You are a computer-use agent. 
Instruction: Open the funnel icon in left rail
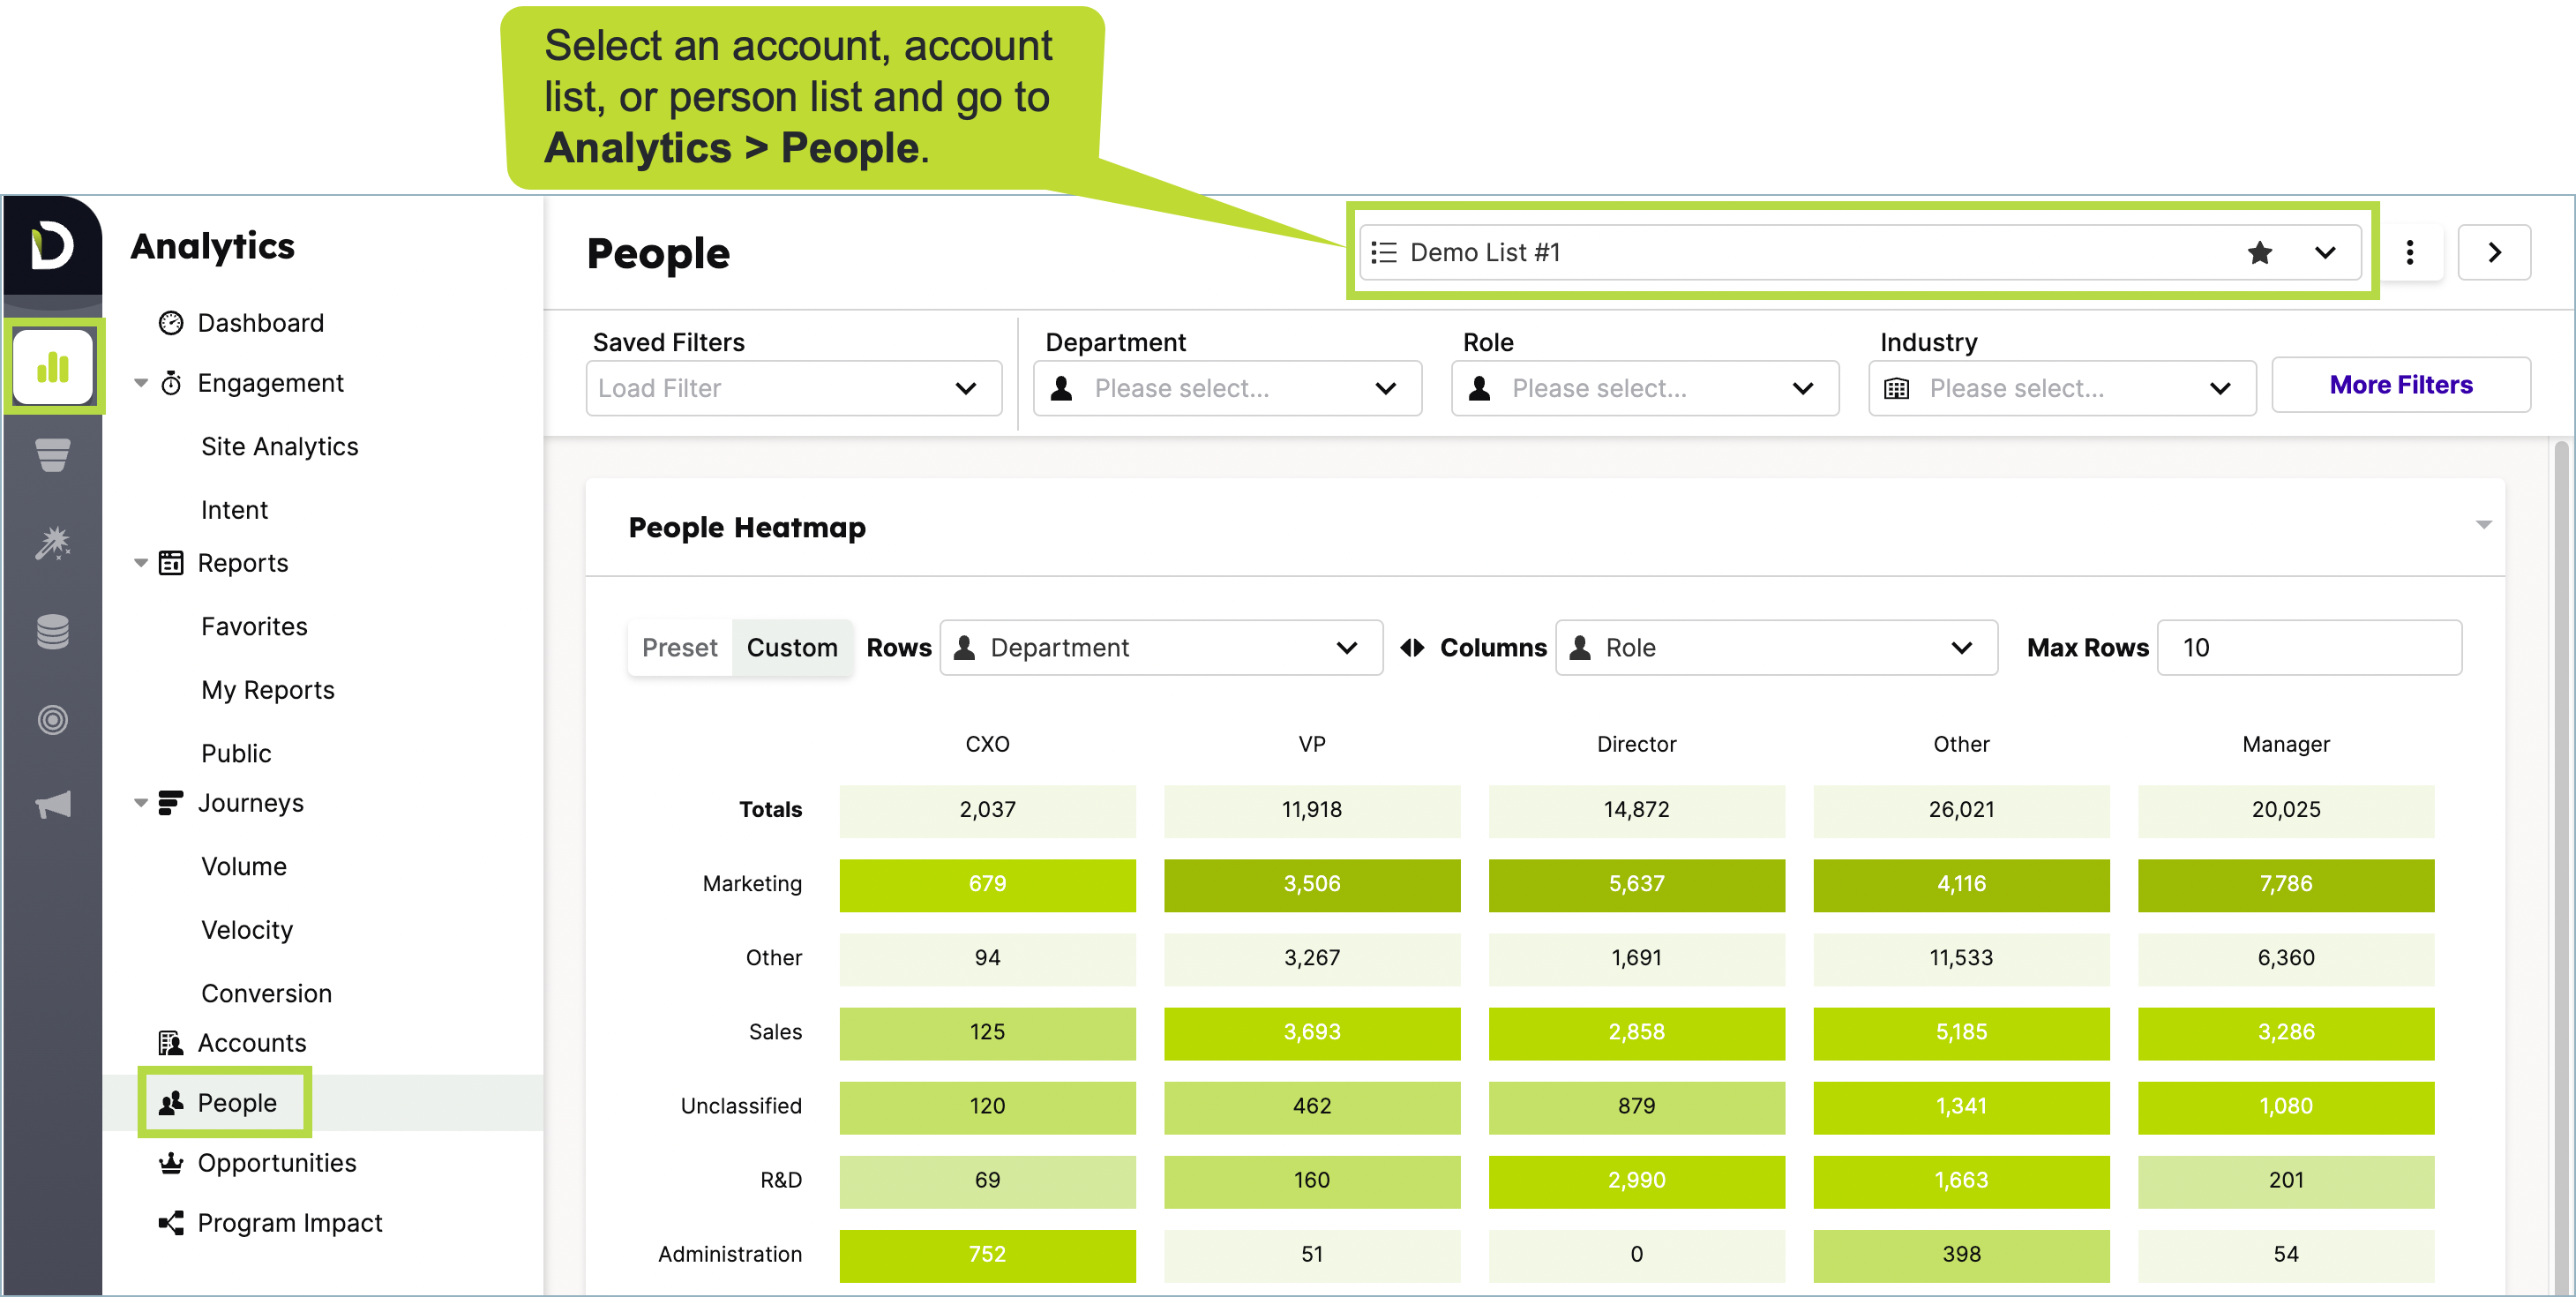(53, 455)
